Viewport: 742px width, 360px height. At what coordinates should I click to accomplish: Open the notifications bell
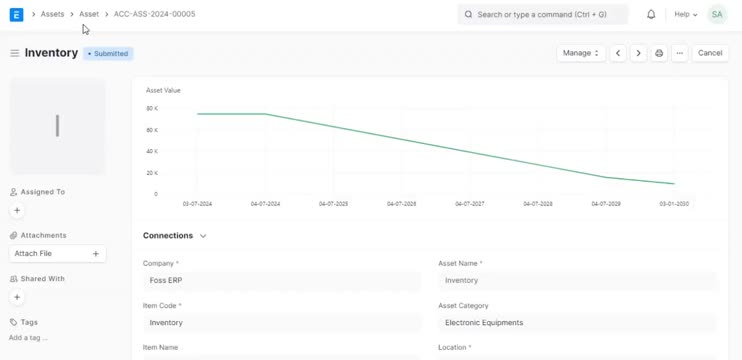pyautogui.click(x=651, y=15)
